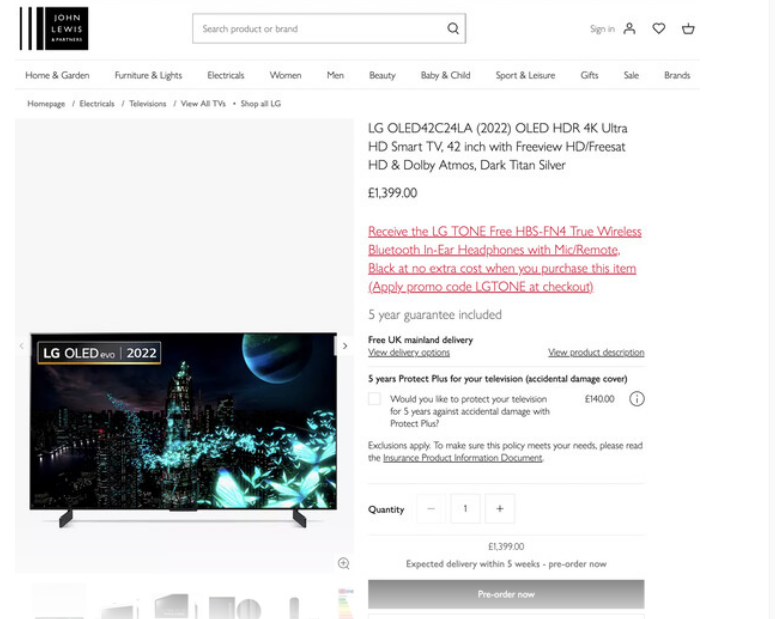Viewport: 775px width, 619px height.
Task: Zoom product image with magnifier icon
Action: 344,563
